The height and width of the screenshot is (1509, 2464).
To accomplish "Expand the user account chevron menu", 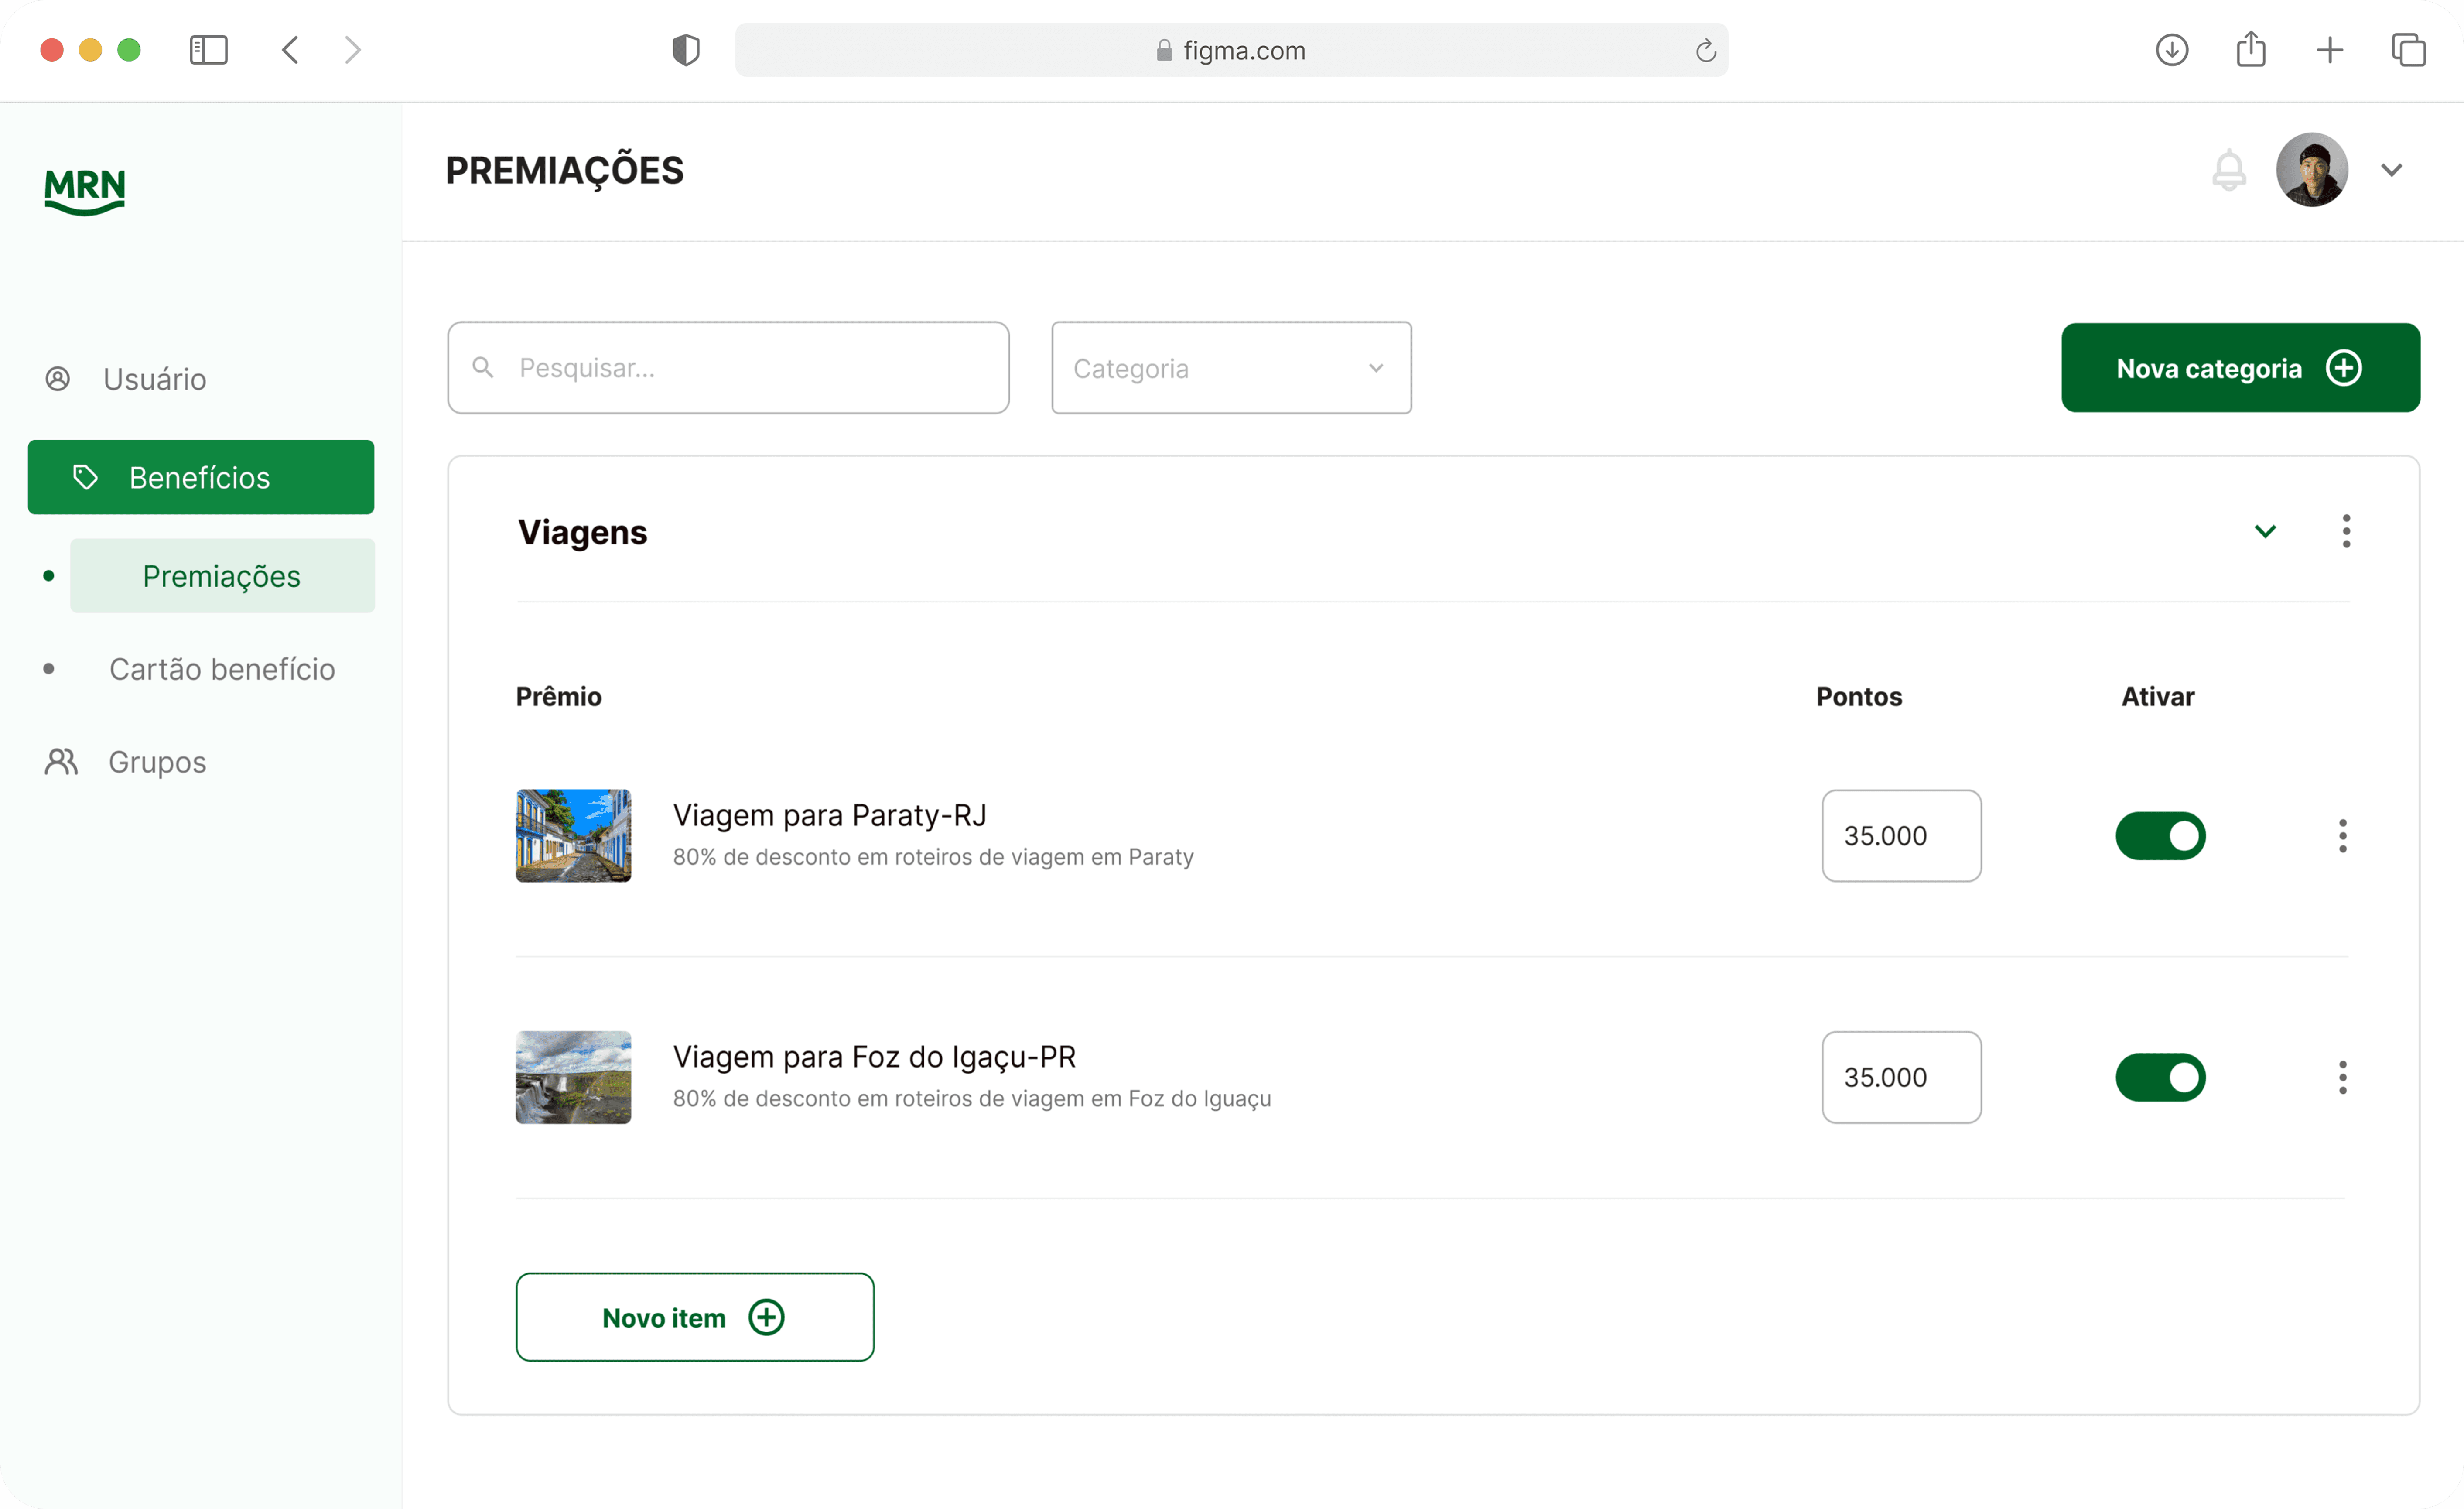I will pyautogui.click(x=2391, y=170).
